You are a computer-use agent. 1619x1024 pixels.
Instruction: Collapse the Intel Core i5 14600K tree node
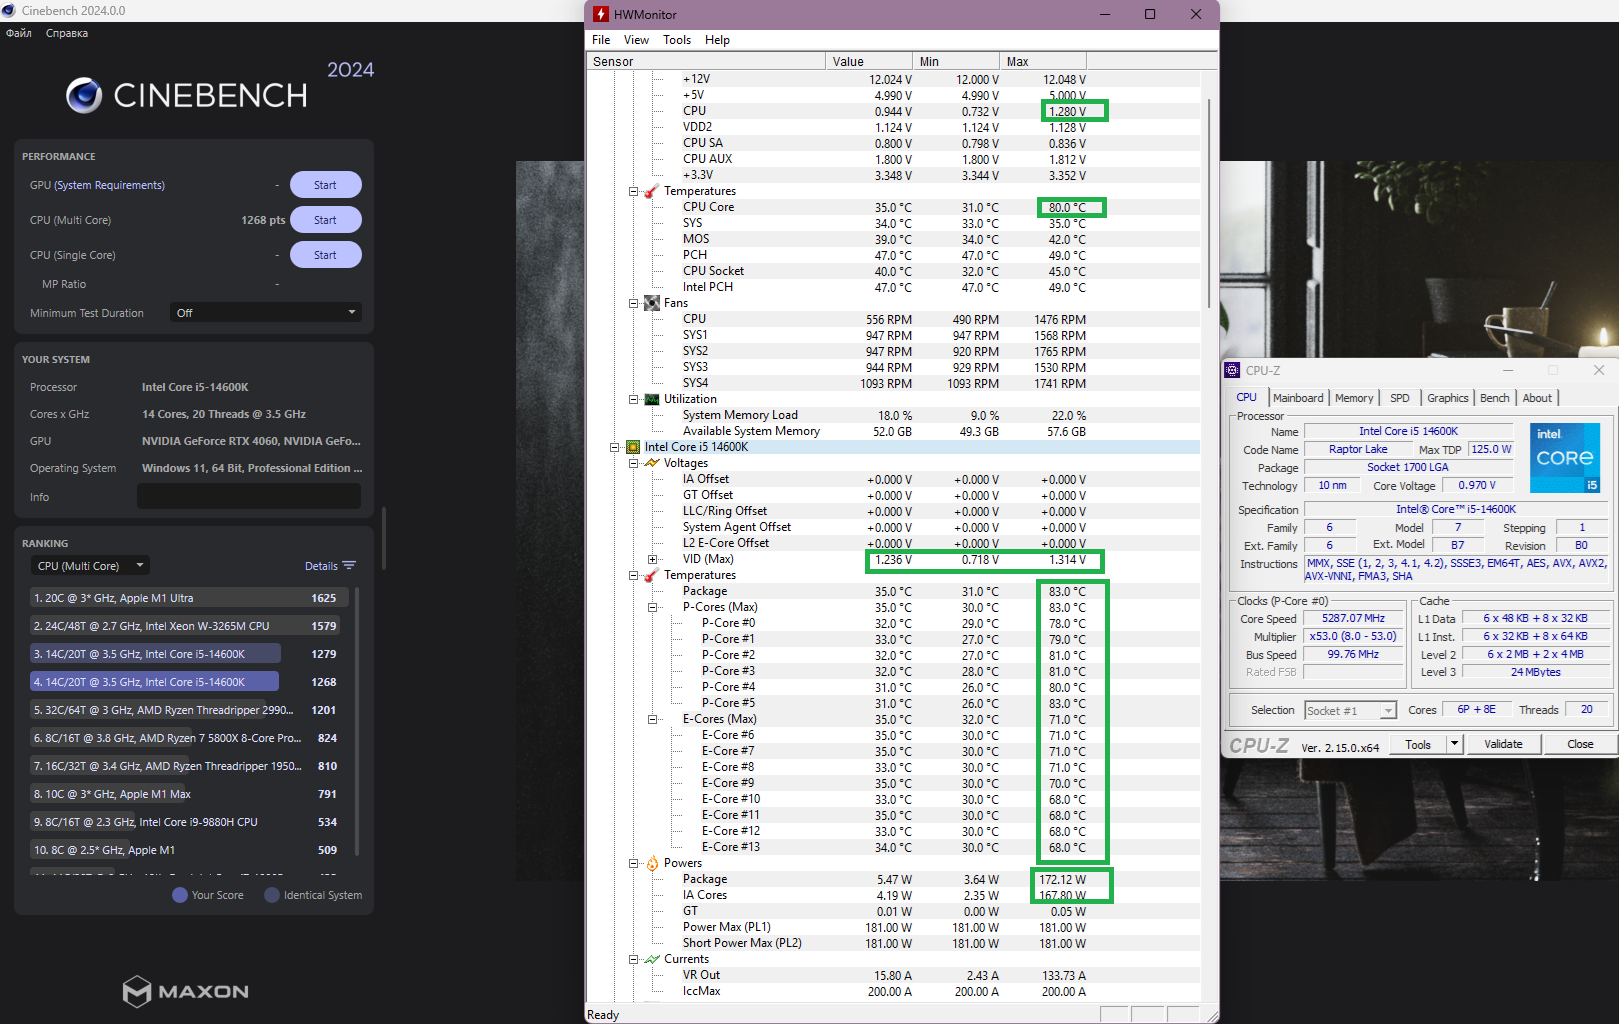pos(614,447)
